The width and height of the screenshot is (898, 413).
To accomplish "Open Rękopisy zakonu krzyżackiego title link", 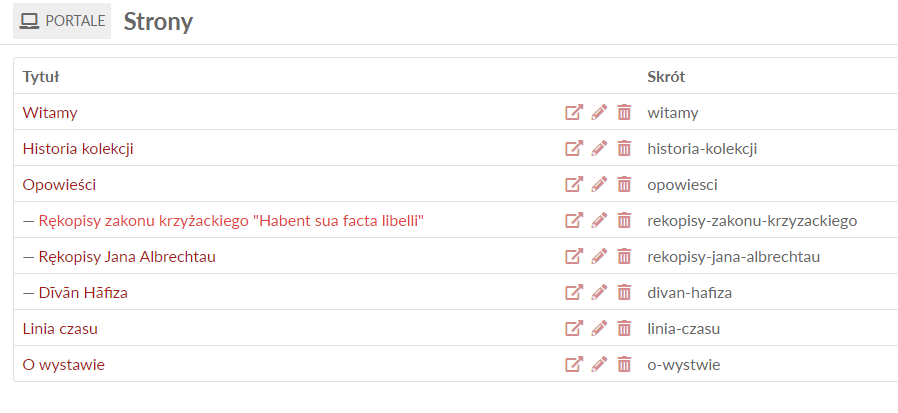I will coord(231,221).
